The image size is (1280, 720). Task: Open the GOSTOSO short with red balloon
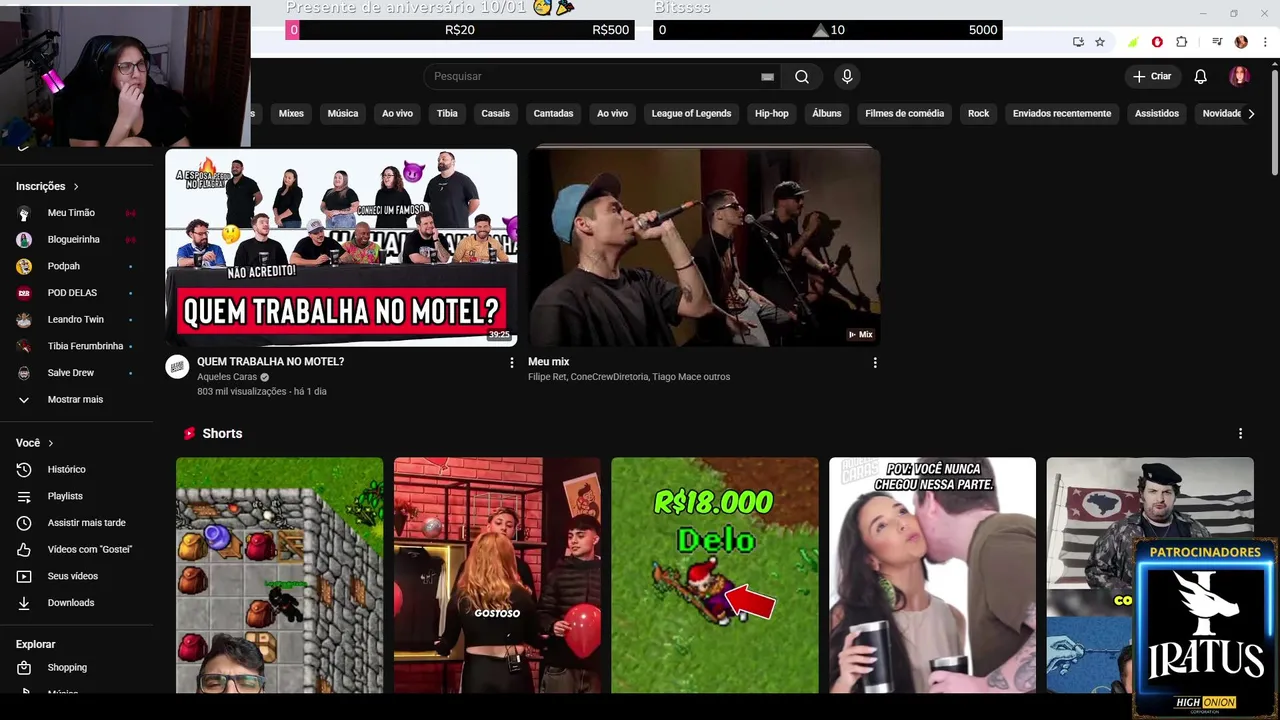coord(497,575)
